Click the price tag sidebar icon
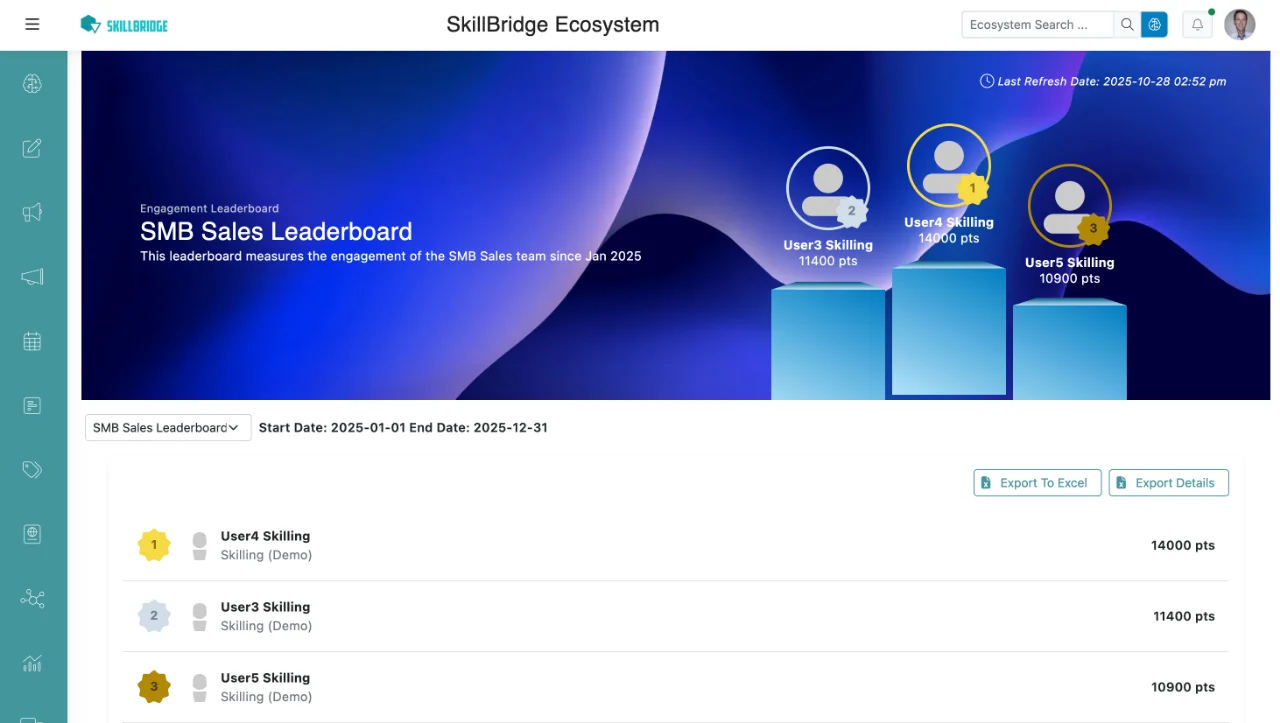The width and height of the screenshot is (1280, 723). (32, 470)
